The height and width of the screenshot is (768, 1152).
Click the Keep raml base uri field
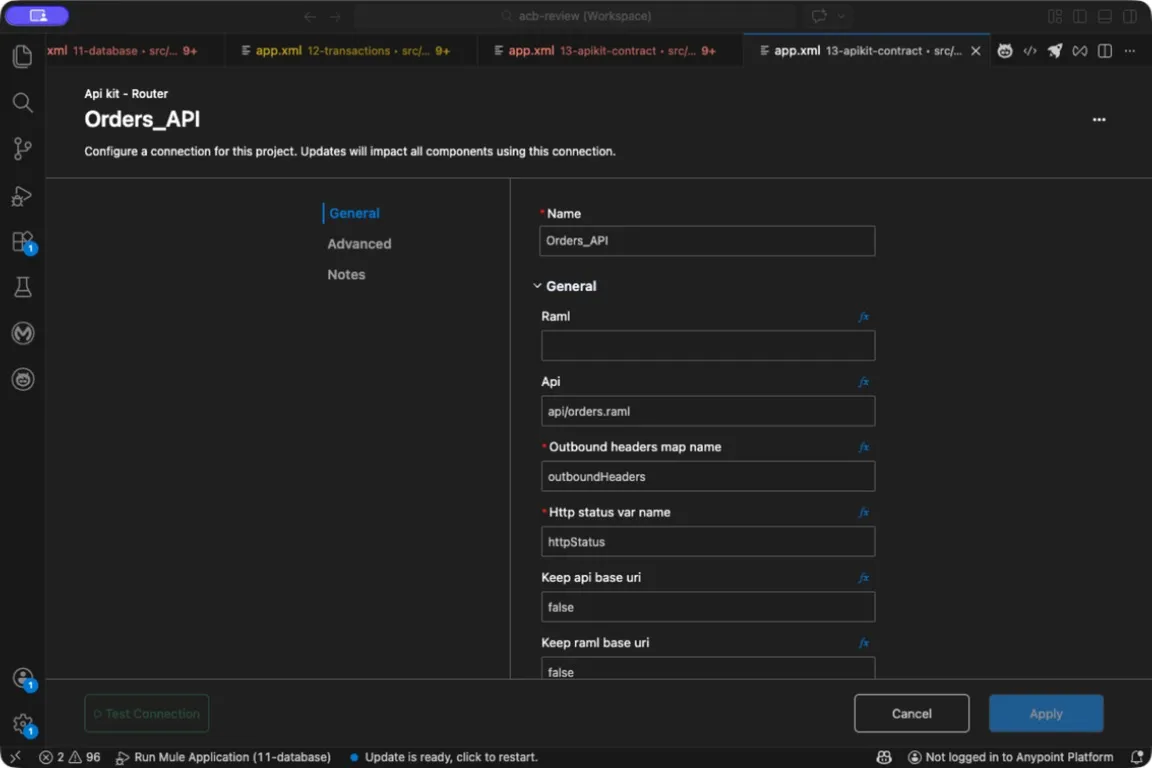tap(708, 668)
